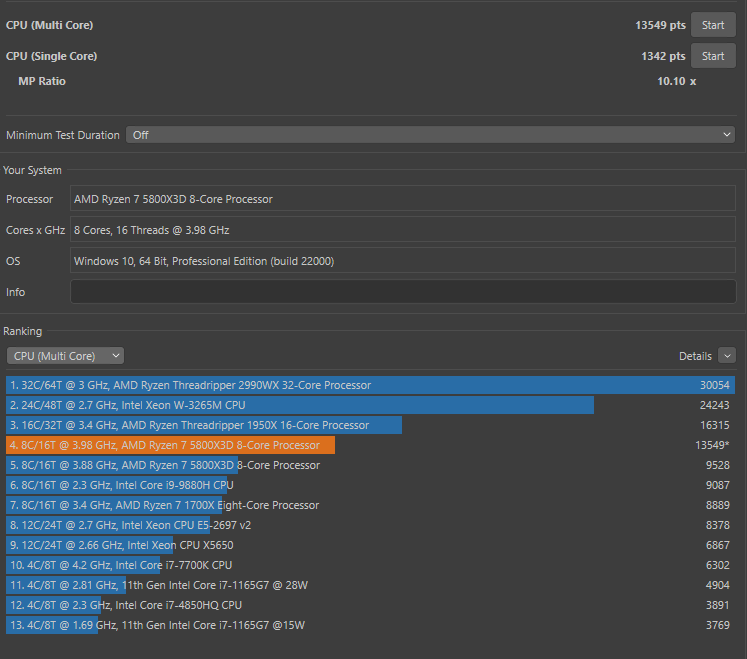Select ranking row Threadripper 1950X 16-Core
Viewport: 747px width, 659px height.
point(370,425)
